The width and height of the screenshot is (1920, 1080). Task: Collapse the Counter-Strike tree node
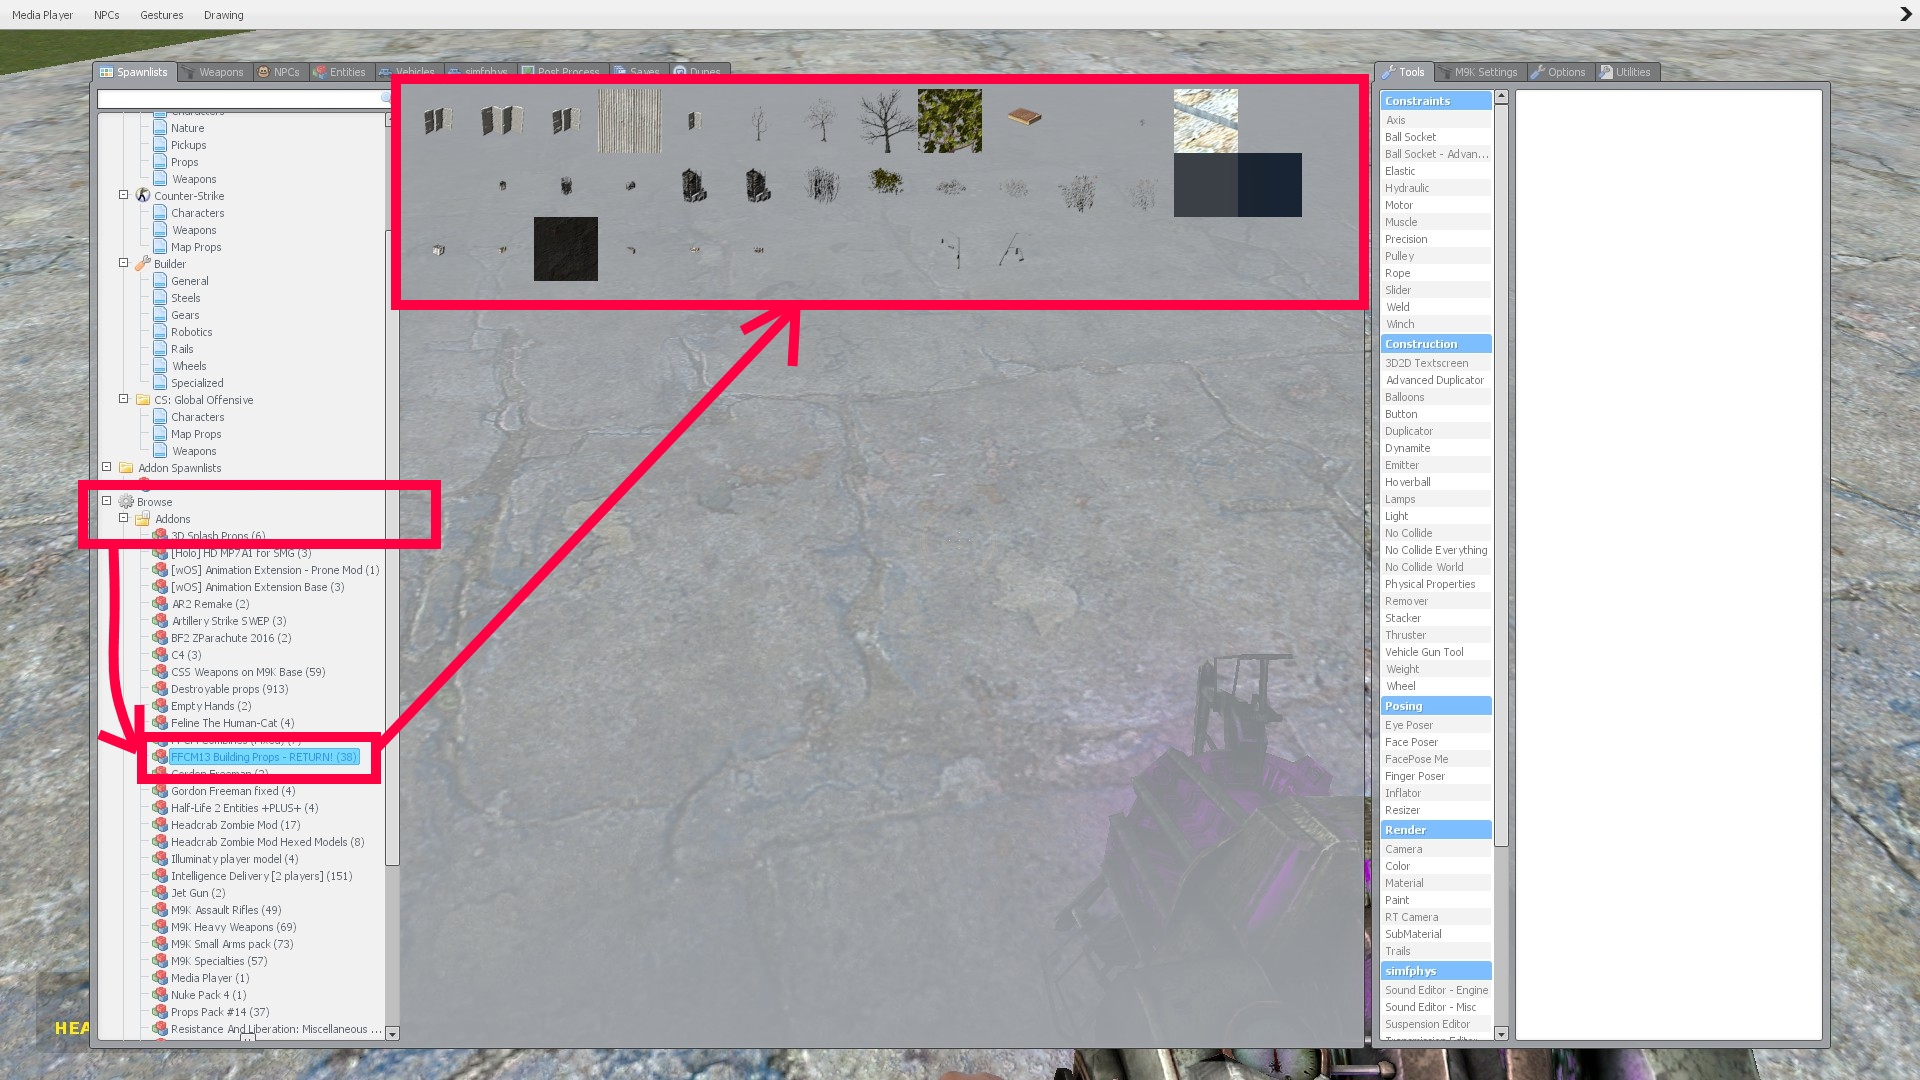(124, 195)
